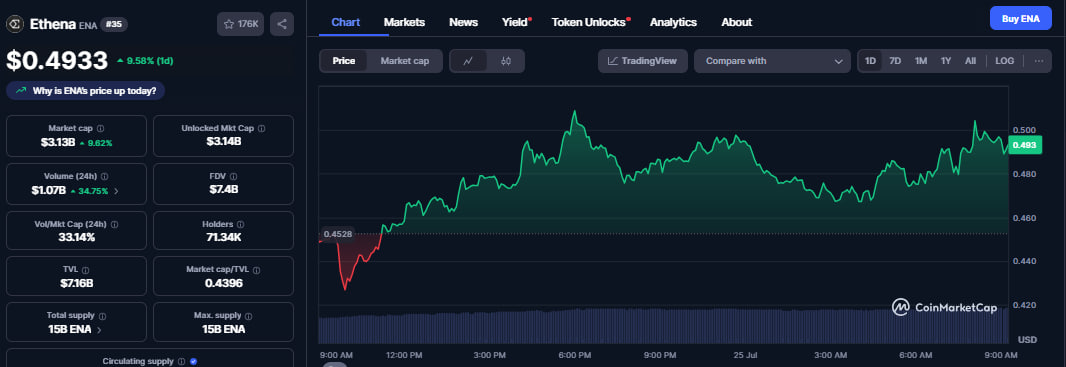Open chart more options ellipsis

pyautogui.click(x=1039, y=60)
